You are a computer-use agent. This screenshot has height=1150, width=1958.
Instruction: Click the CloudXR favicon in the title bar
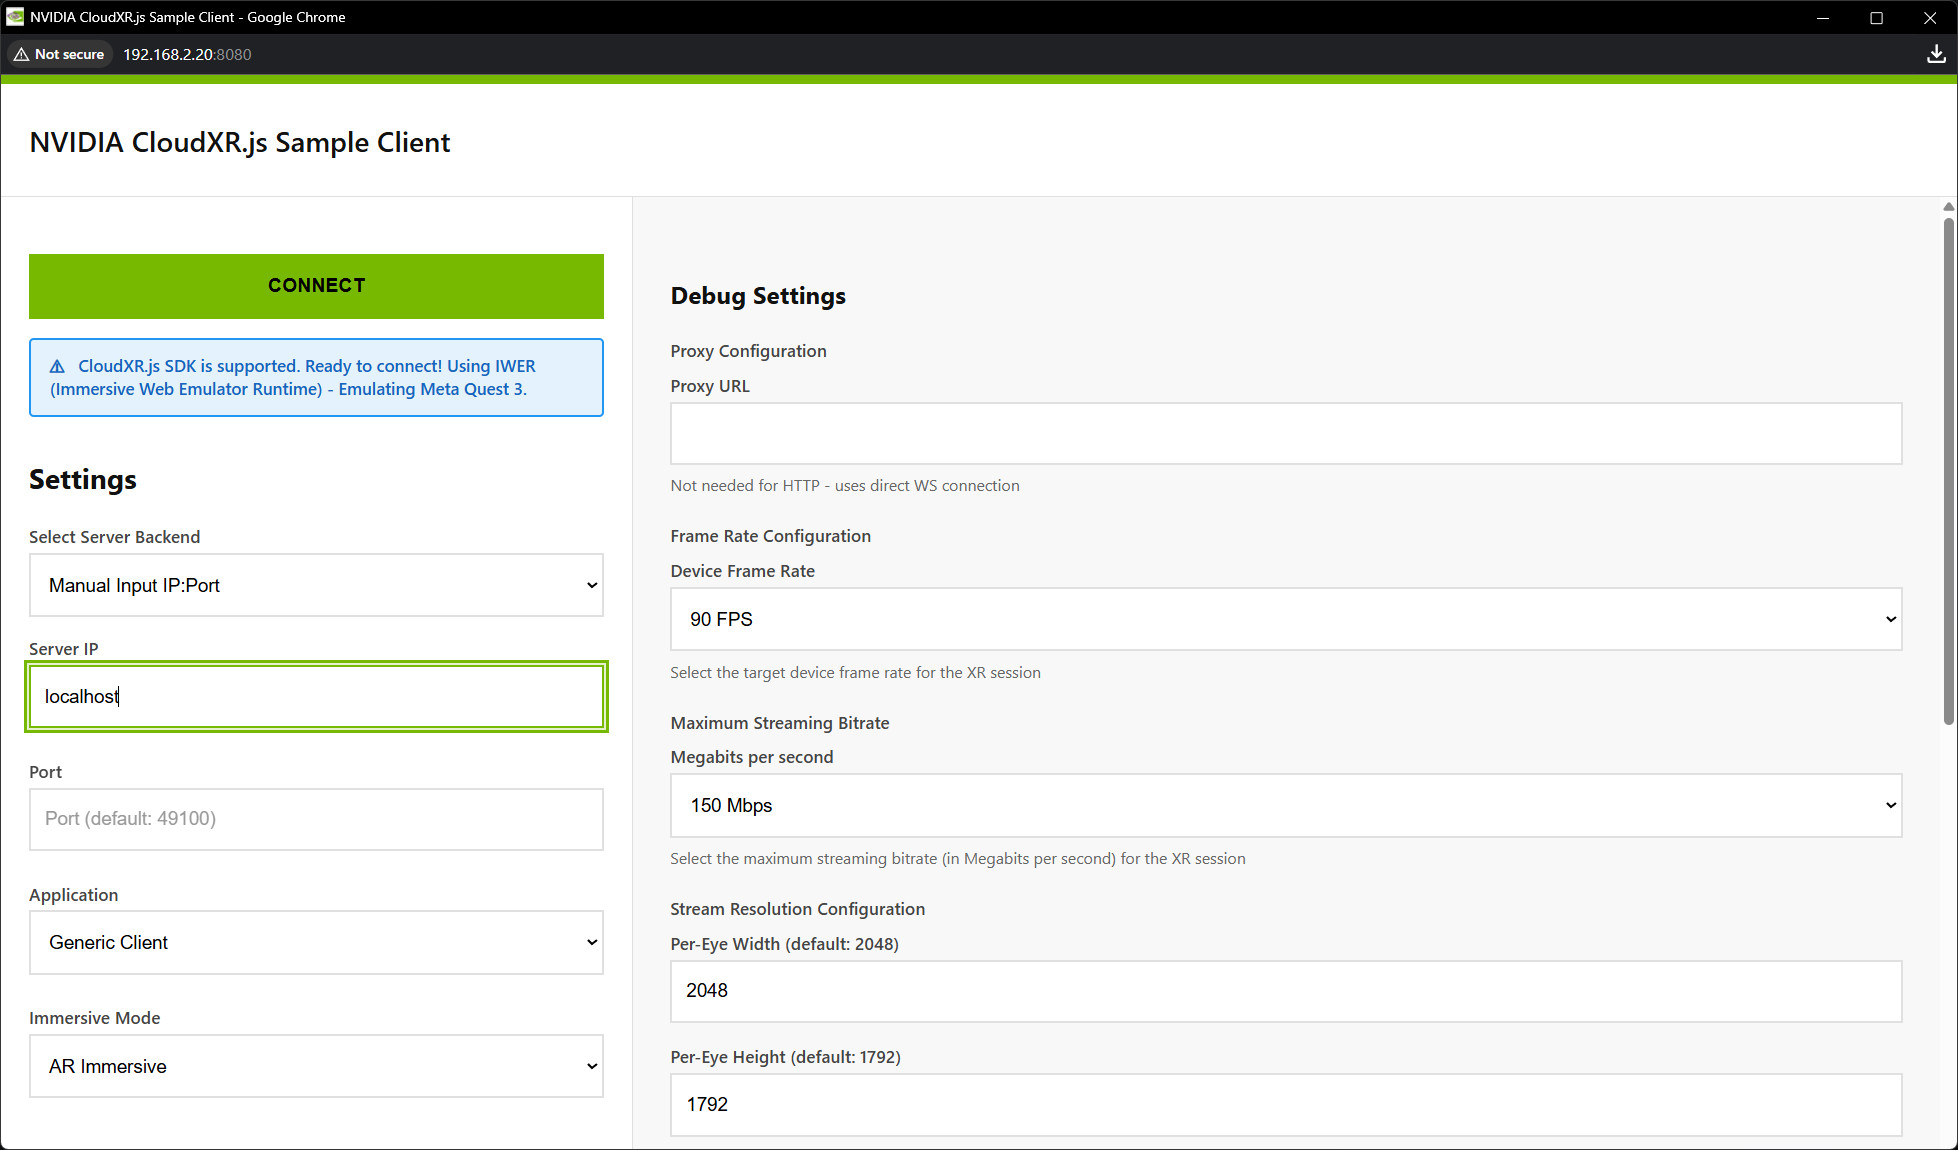(14, 17)
